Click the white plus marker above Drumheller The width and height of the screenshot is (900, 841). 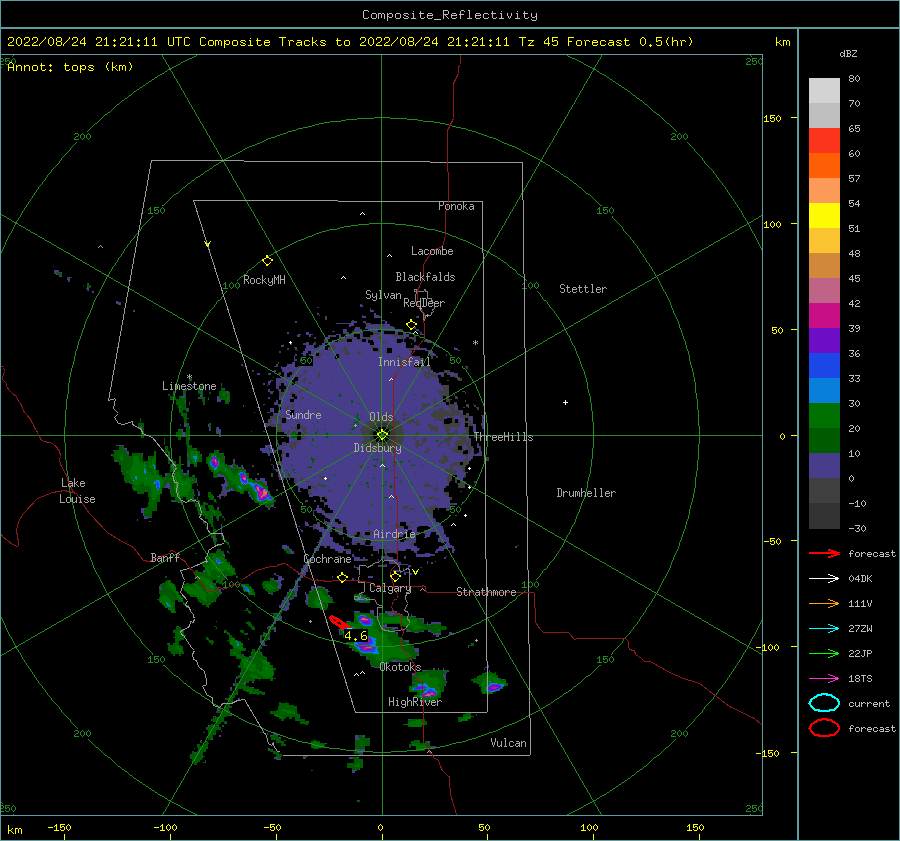[x=565, y=402]
